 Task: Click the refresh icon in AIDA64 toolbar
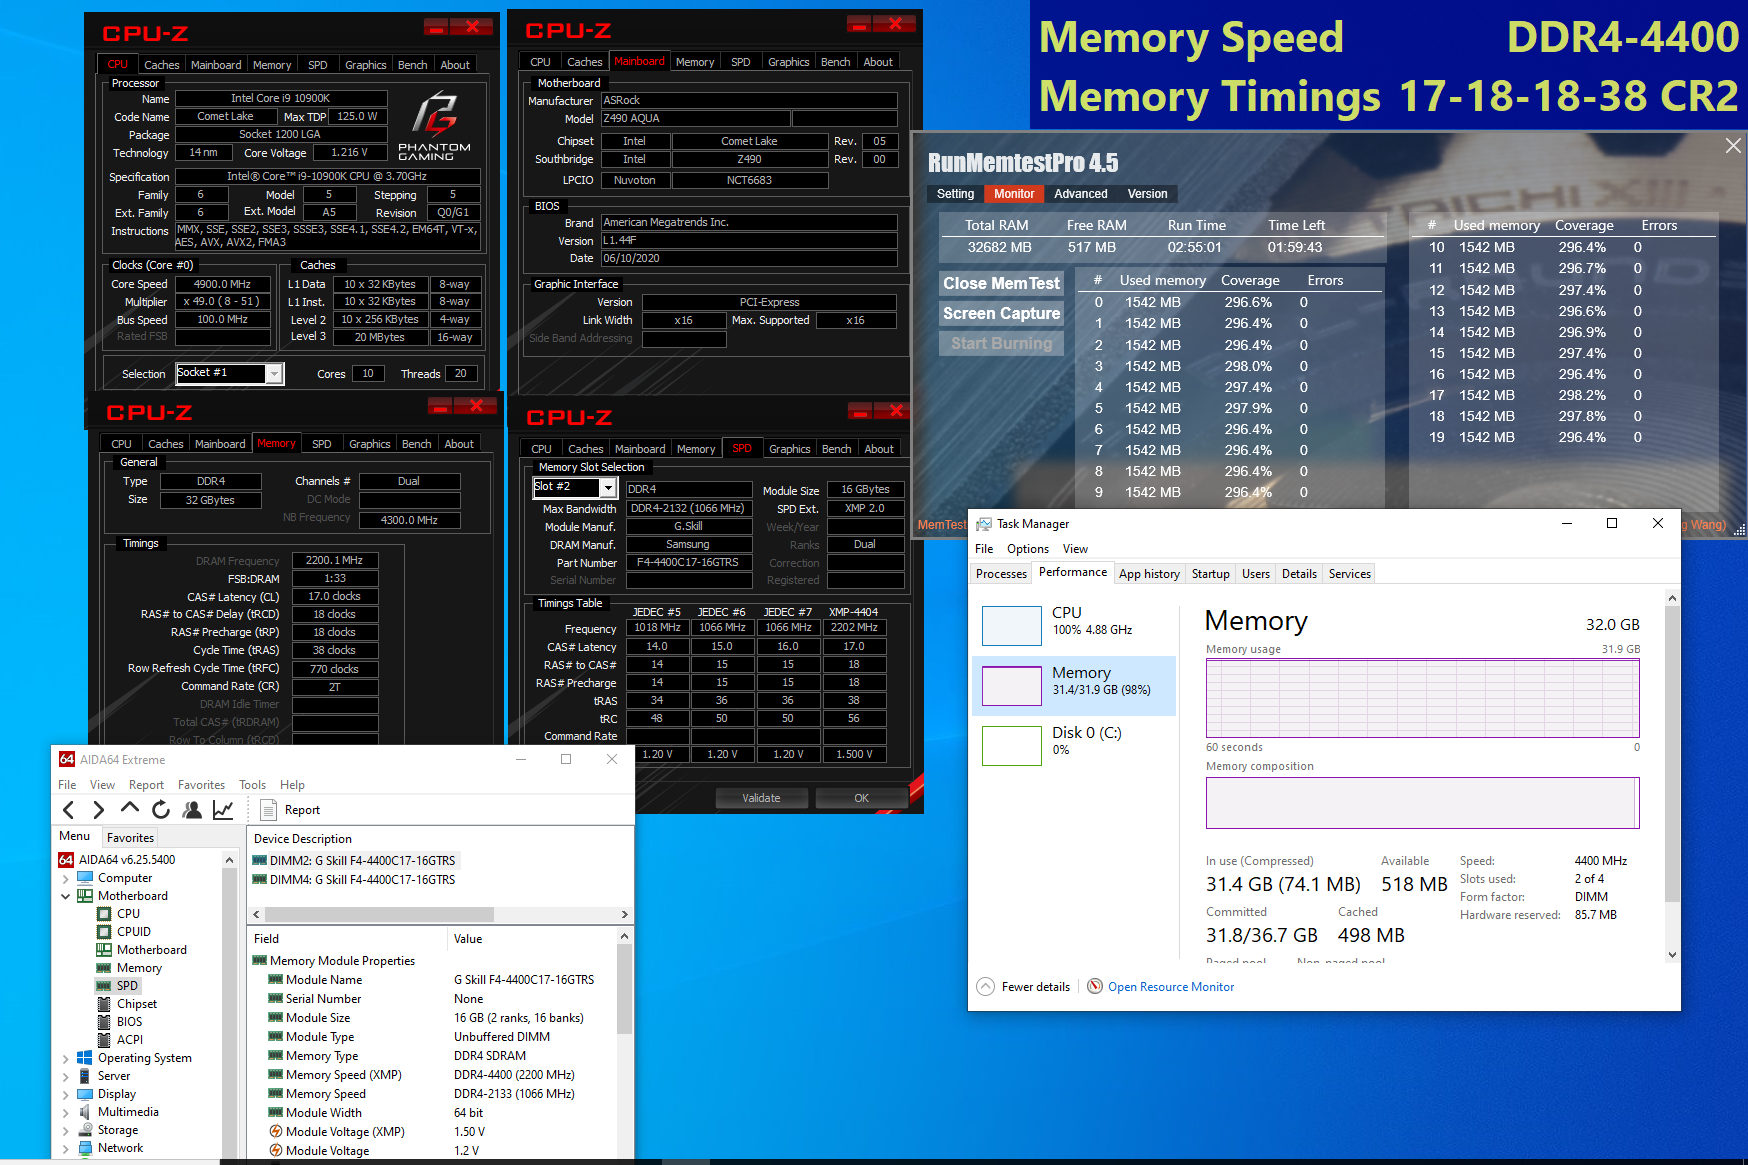pyautogui.click(x=161, y=810)
